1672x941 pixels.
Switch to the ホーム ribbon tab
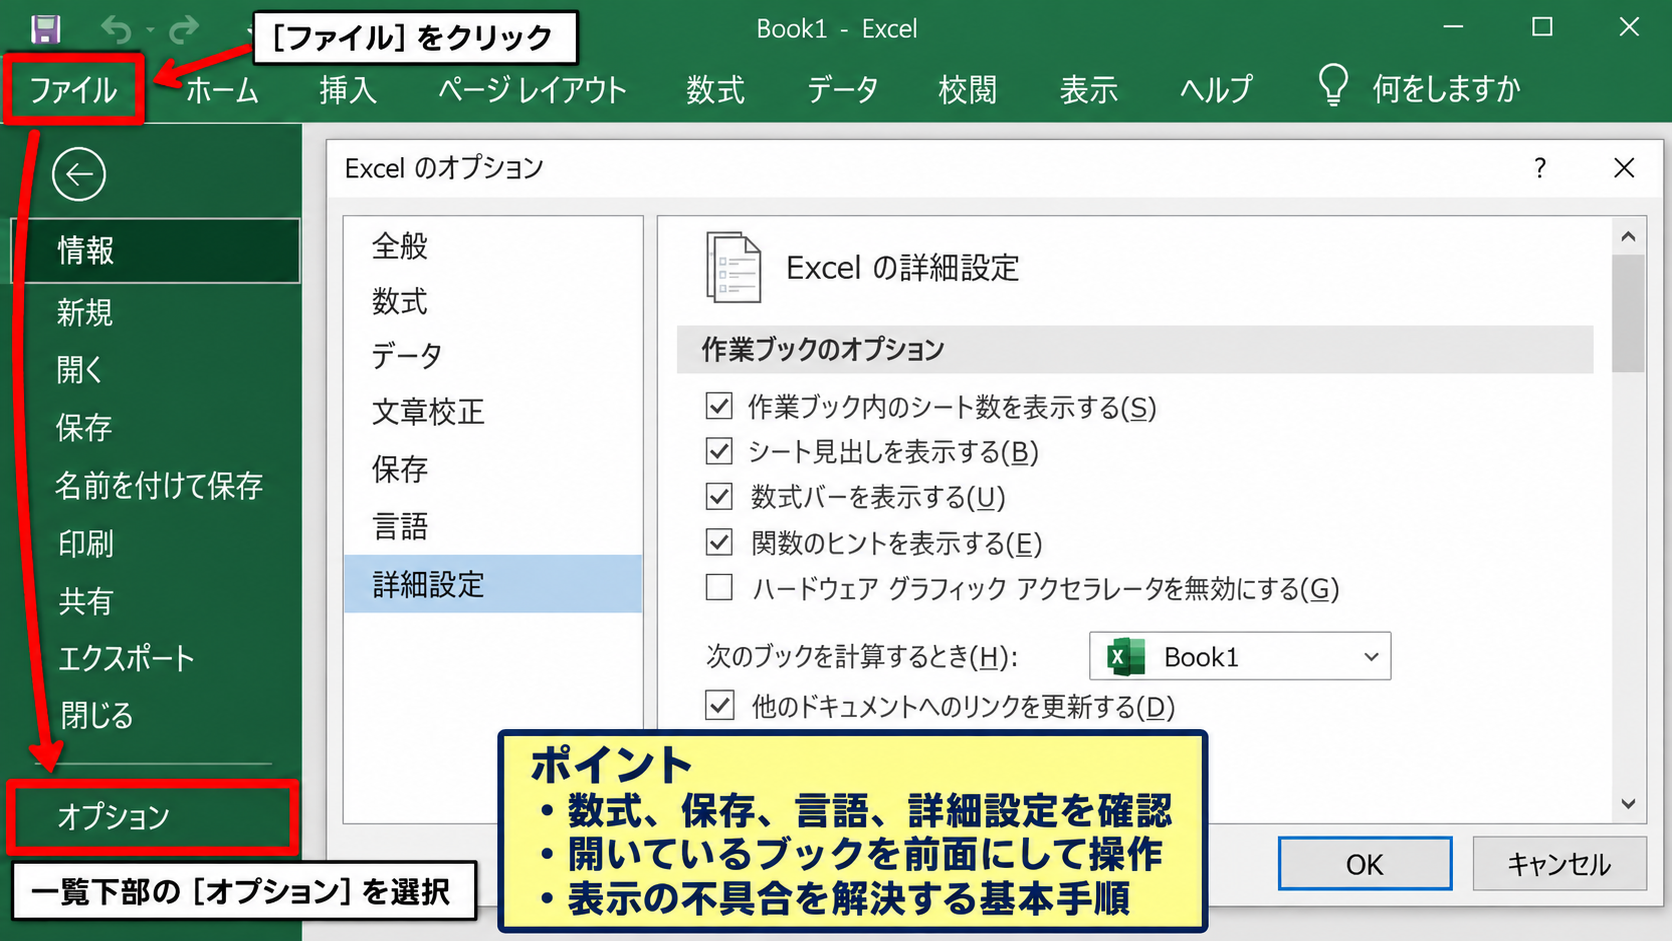222,90
